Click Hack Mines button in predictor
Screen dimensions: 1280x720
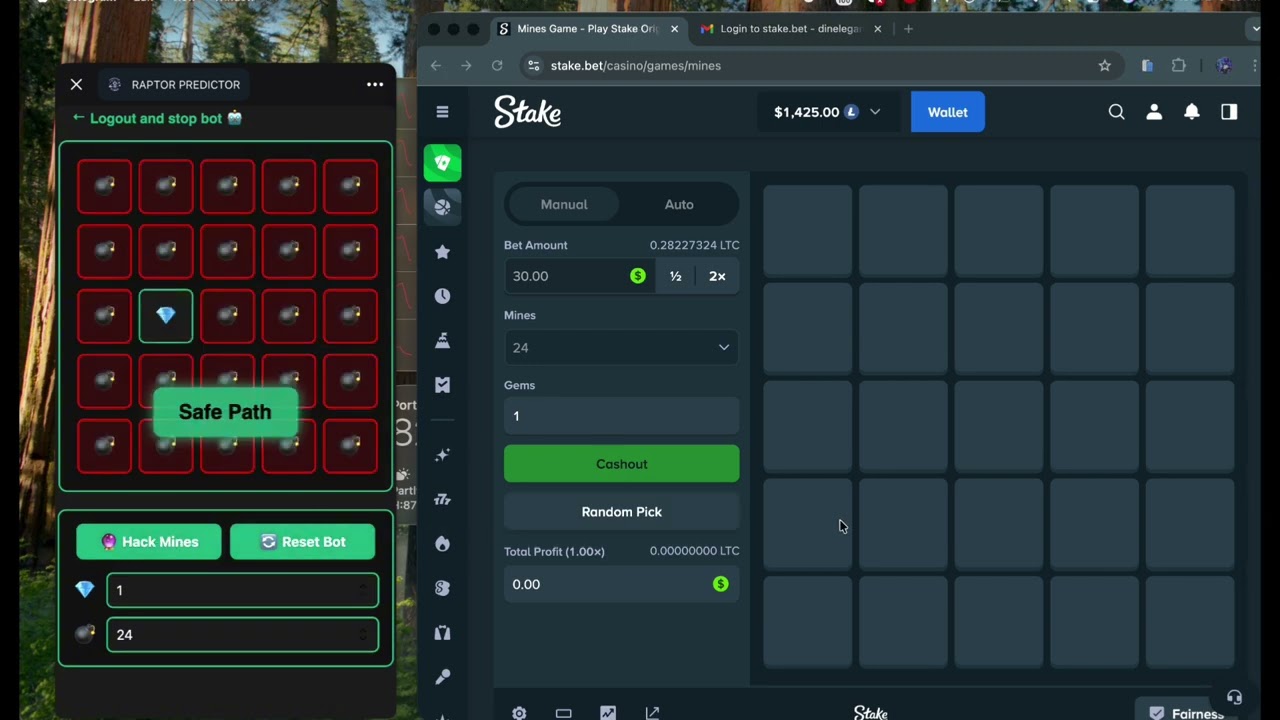click(149, 542)
